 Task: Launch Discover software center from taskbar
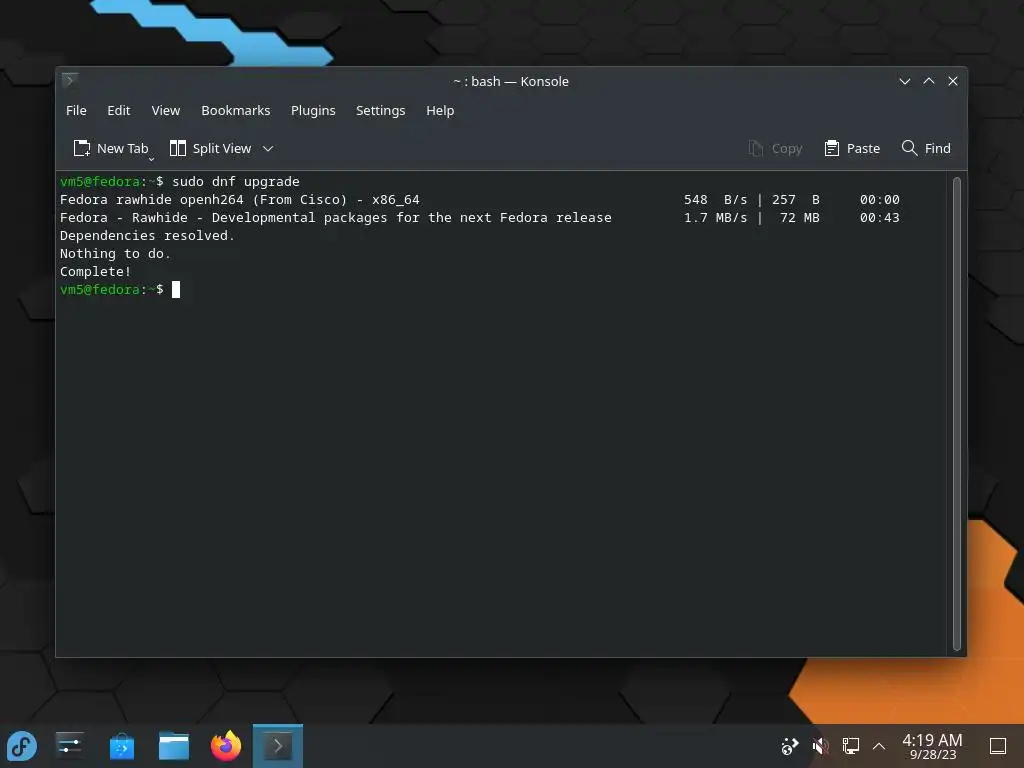(121, 746)
